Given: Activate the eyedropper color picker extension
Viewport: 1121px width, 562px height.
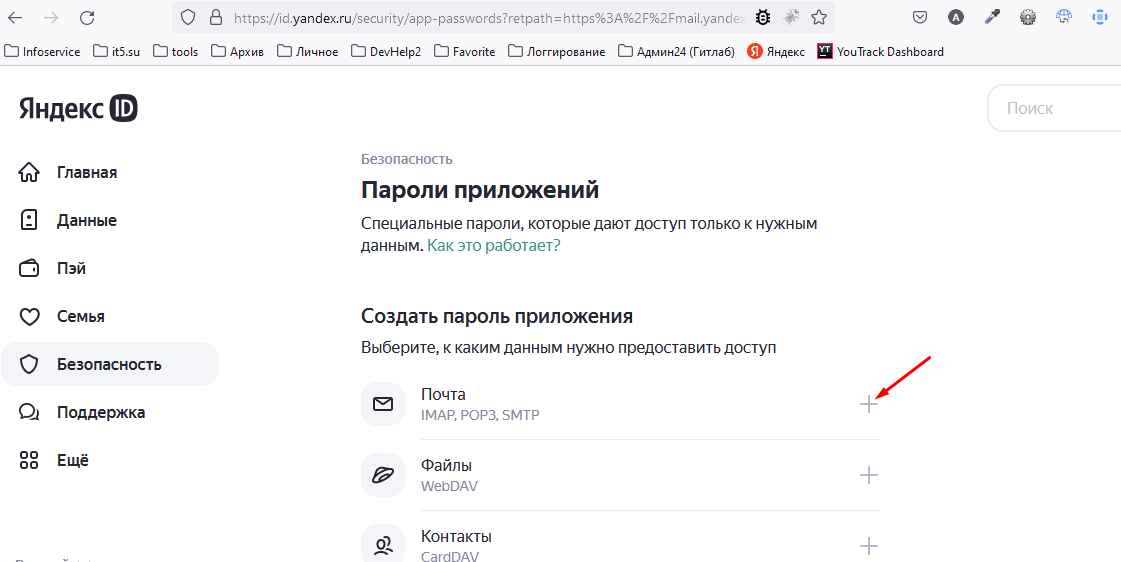Looking at the screenshot, I should tap(992, 17).
